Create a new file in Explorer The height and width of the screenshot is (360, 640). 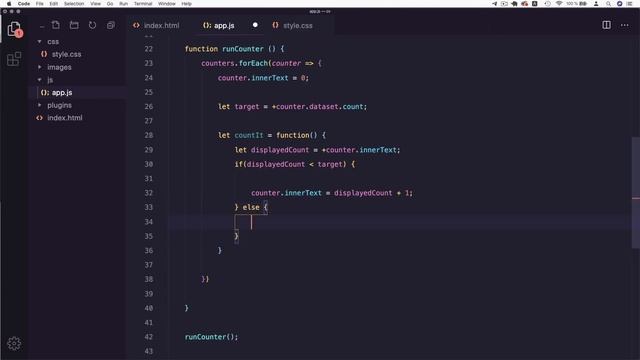click(x=56, y=25)
